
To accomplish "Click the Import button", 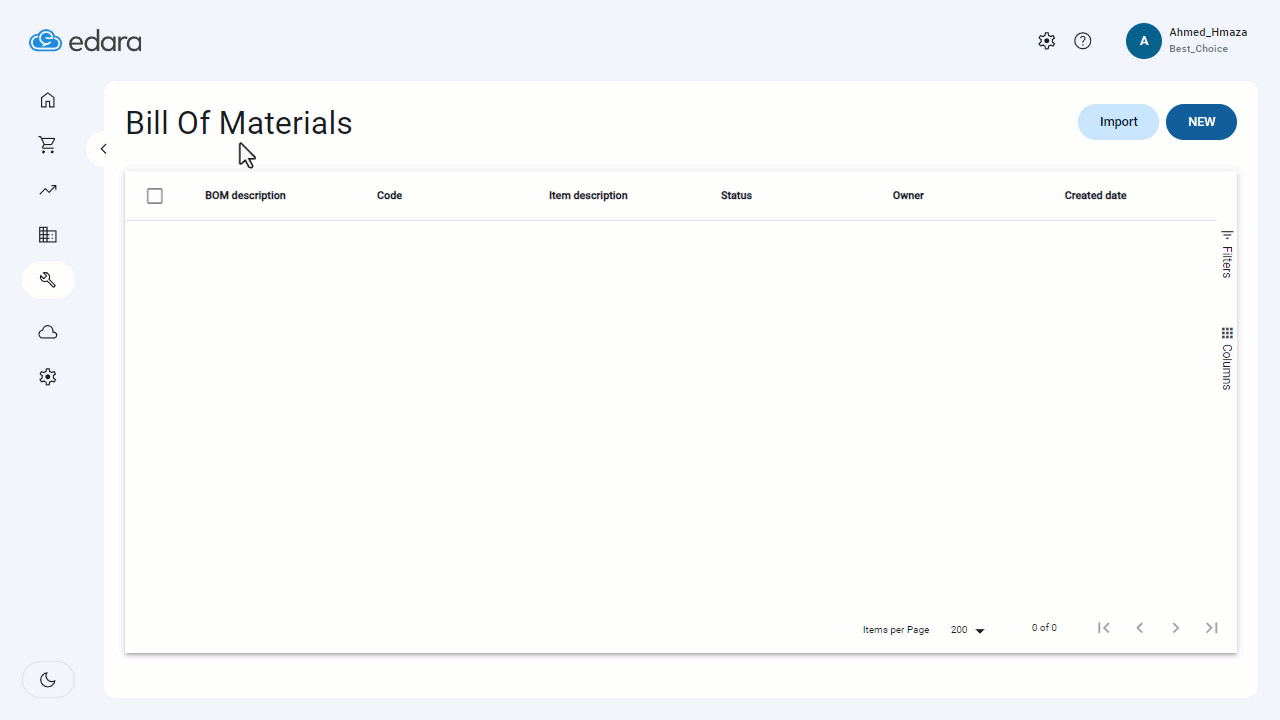I will click(1118, 122).
